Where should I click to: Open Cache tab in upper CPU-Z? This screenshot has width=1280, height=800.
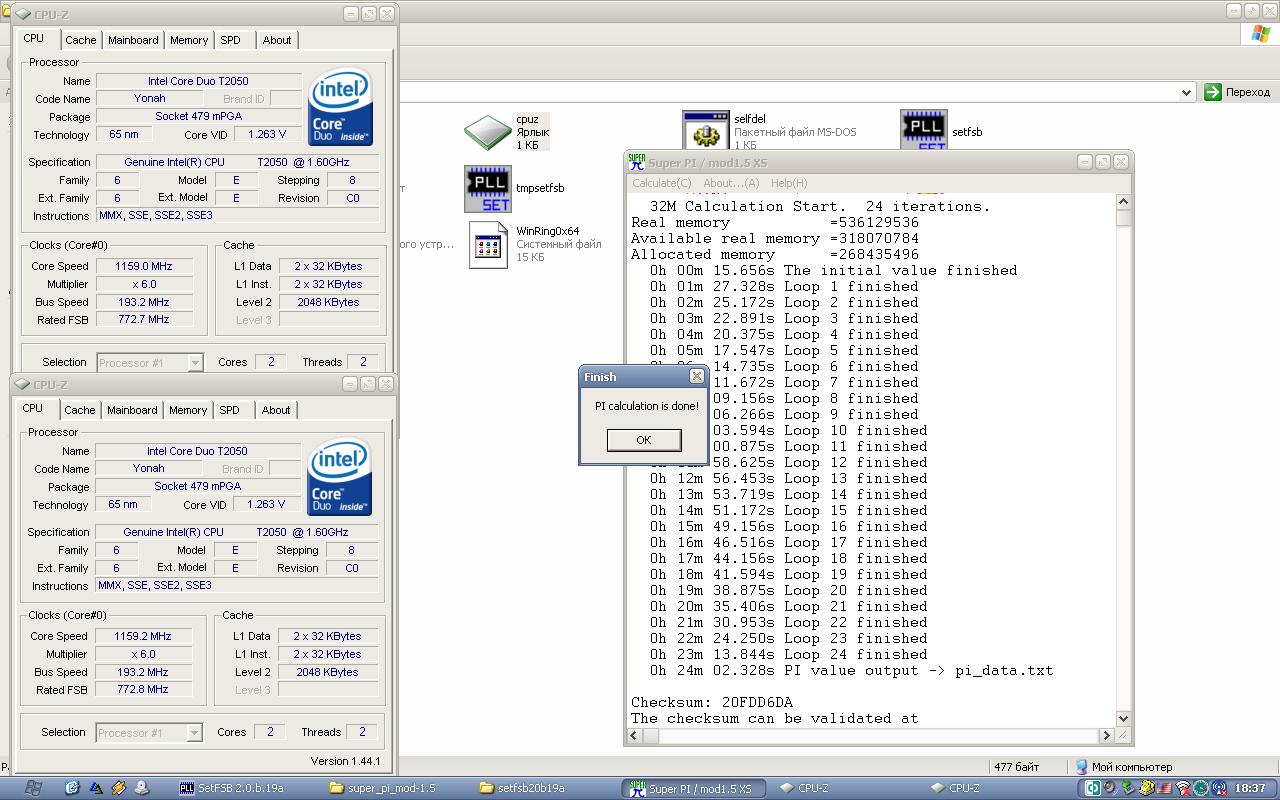[81, 40]
